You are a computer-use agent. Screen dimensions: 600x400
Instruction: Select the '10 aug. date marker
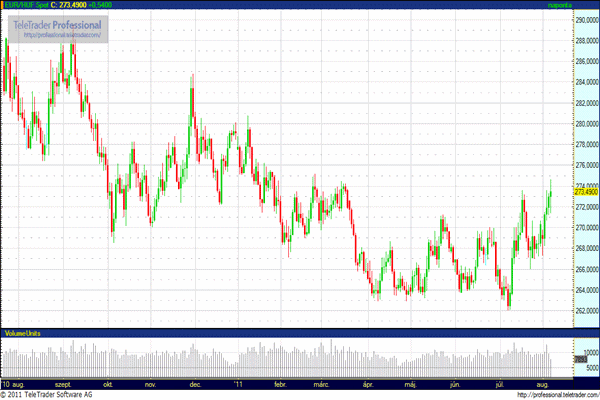14,383
